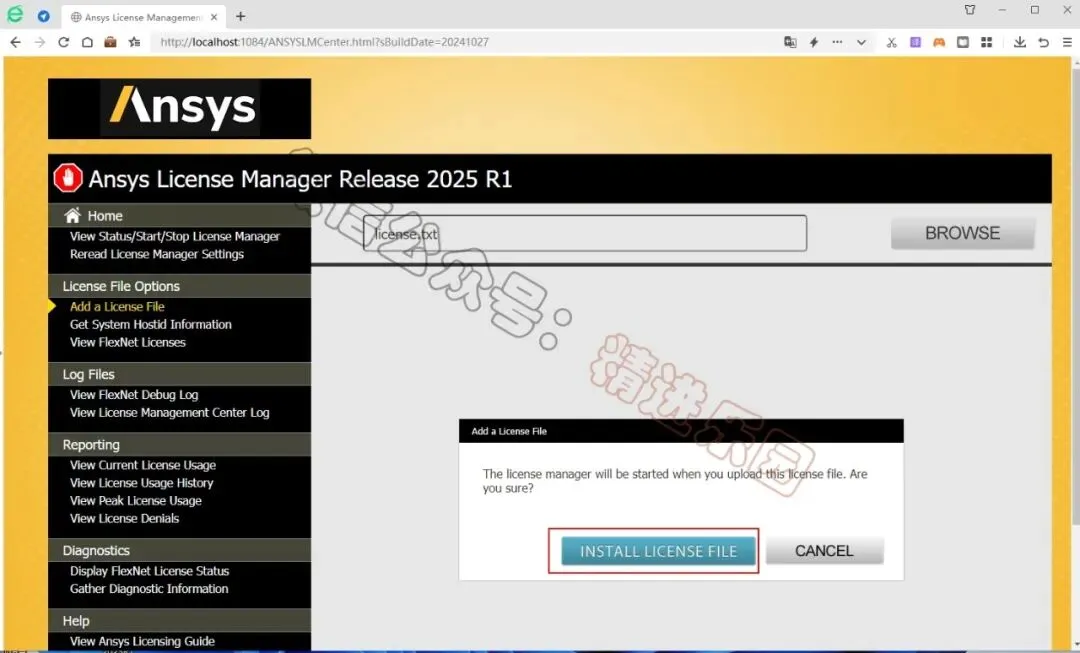Click the favorites star icon
This screenshot has height=653, width=1080.
click(x=134, y=42)
